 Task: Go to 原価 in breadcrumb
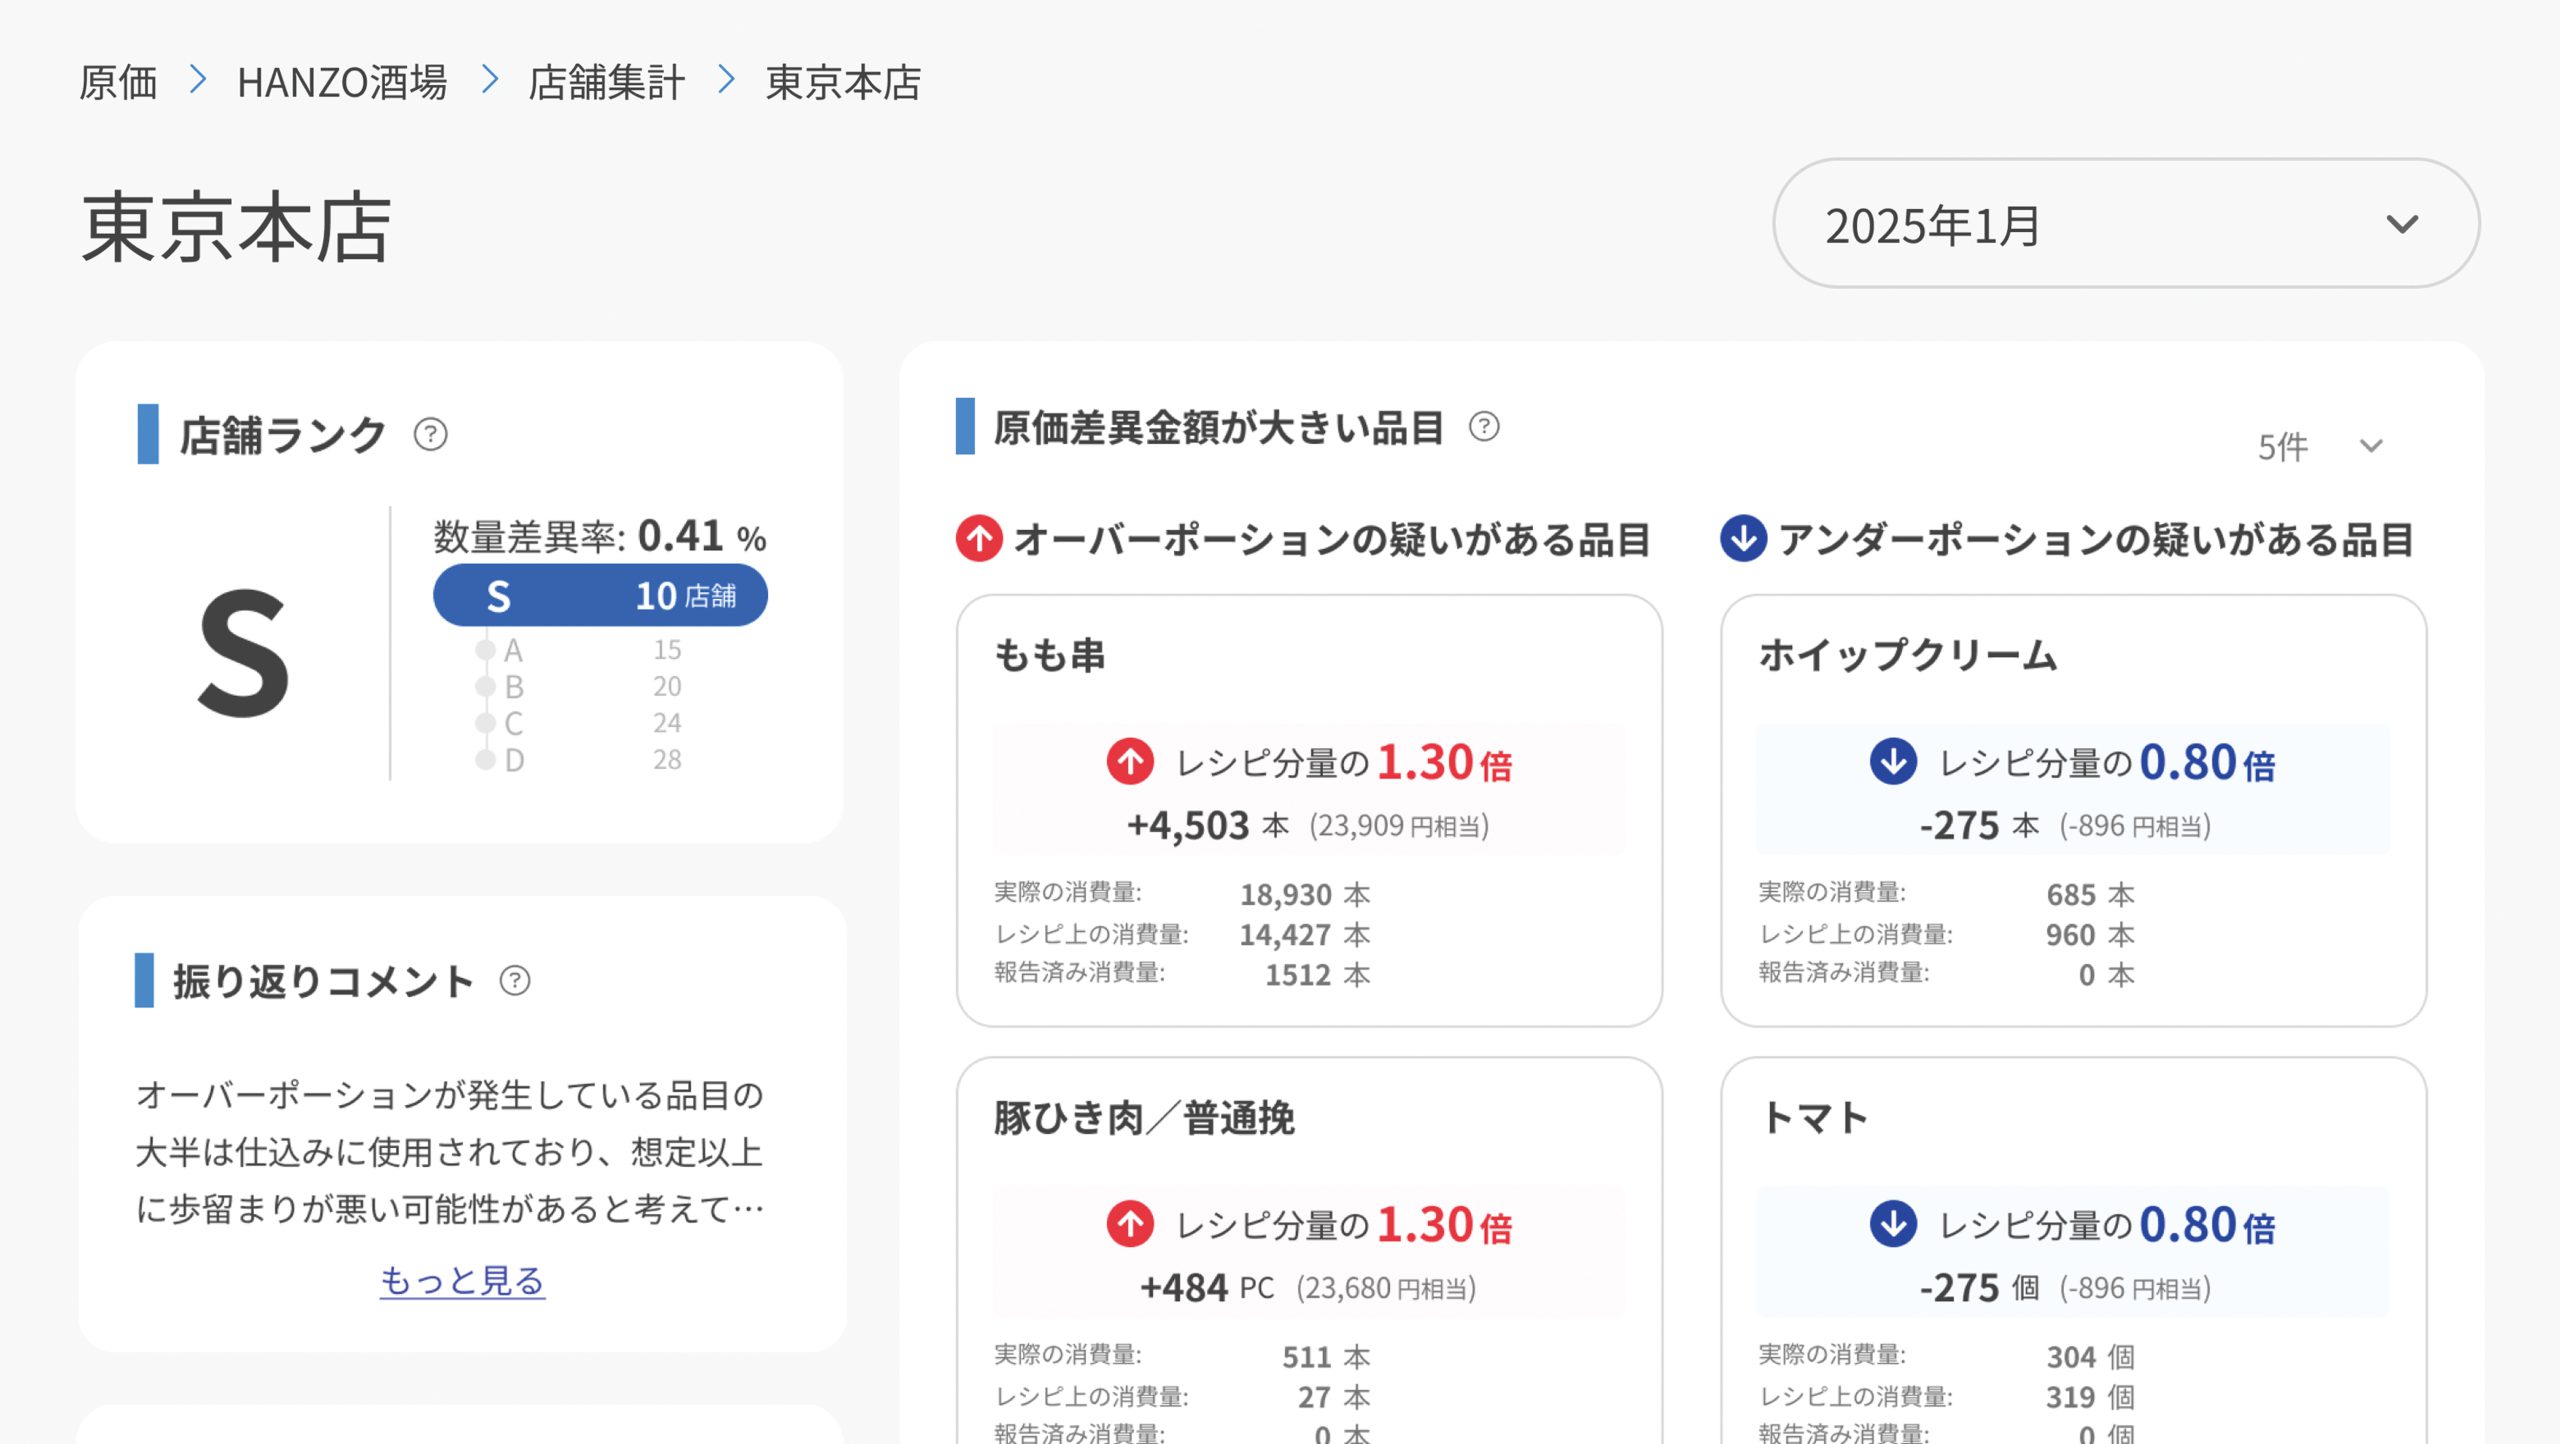(x=118, y=82)
